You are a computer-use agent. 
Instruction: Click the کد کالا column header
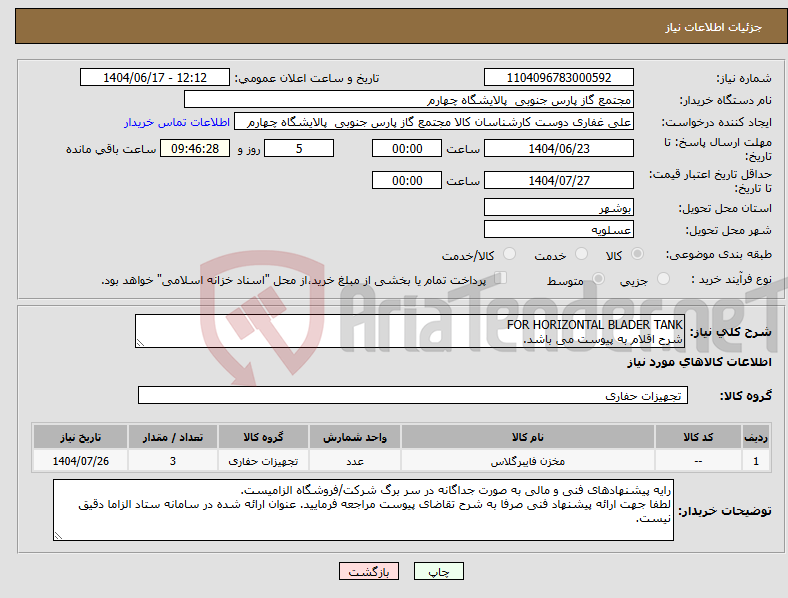698,437
